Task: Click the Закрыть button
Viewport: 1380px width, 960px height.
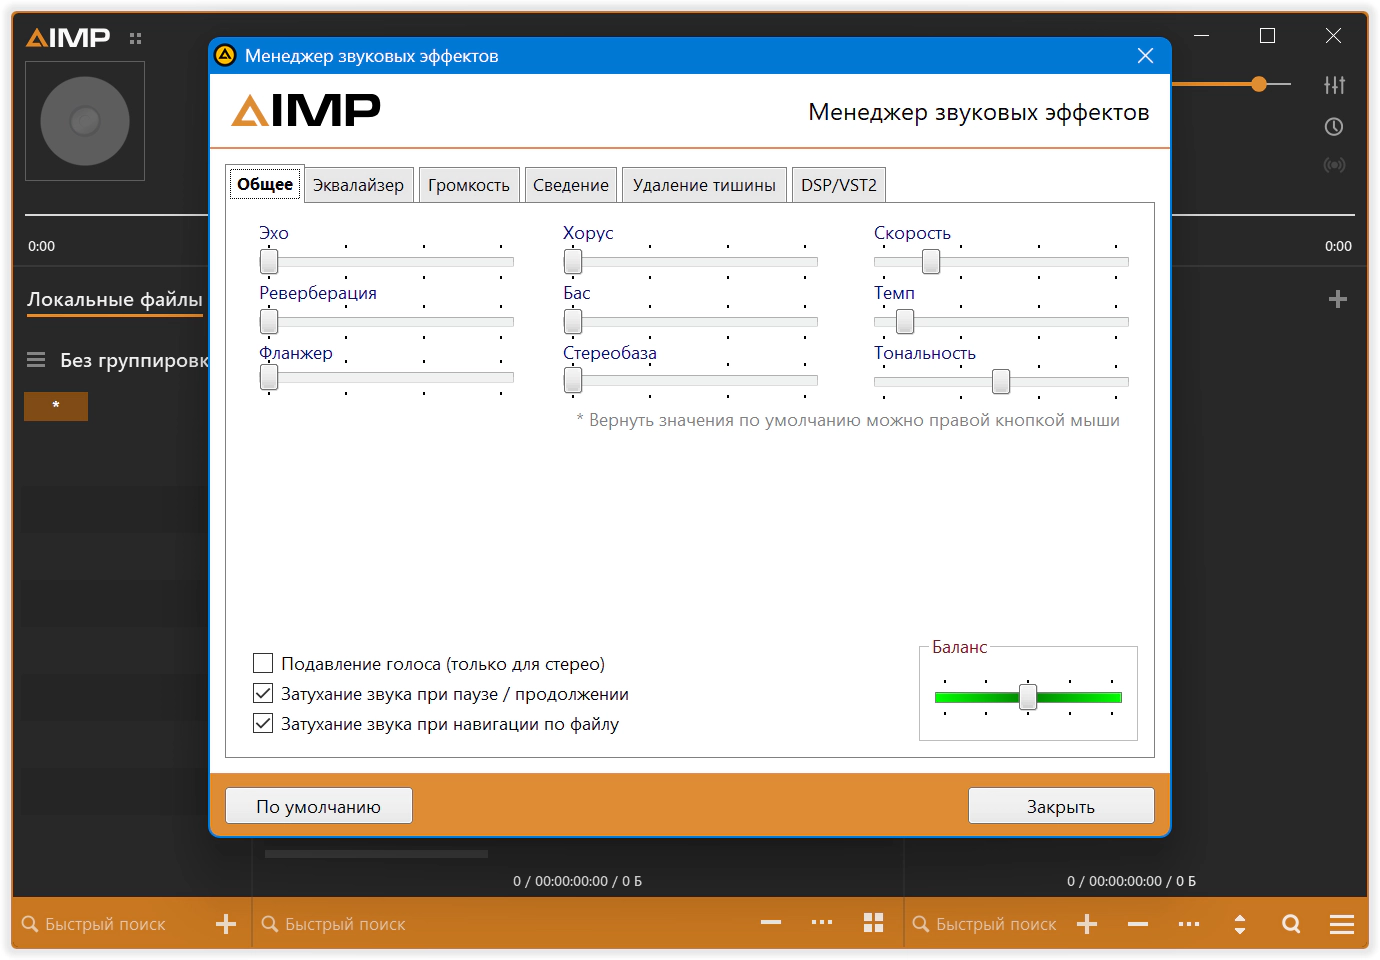Action: click(x=1061, y=806)
